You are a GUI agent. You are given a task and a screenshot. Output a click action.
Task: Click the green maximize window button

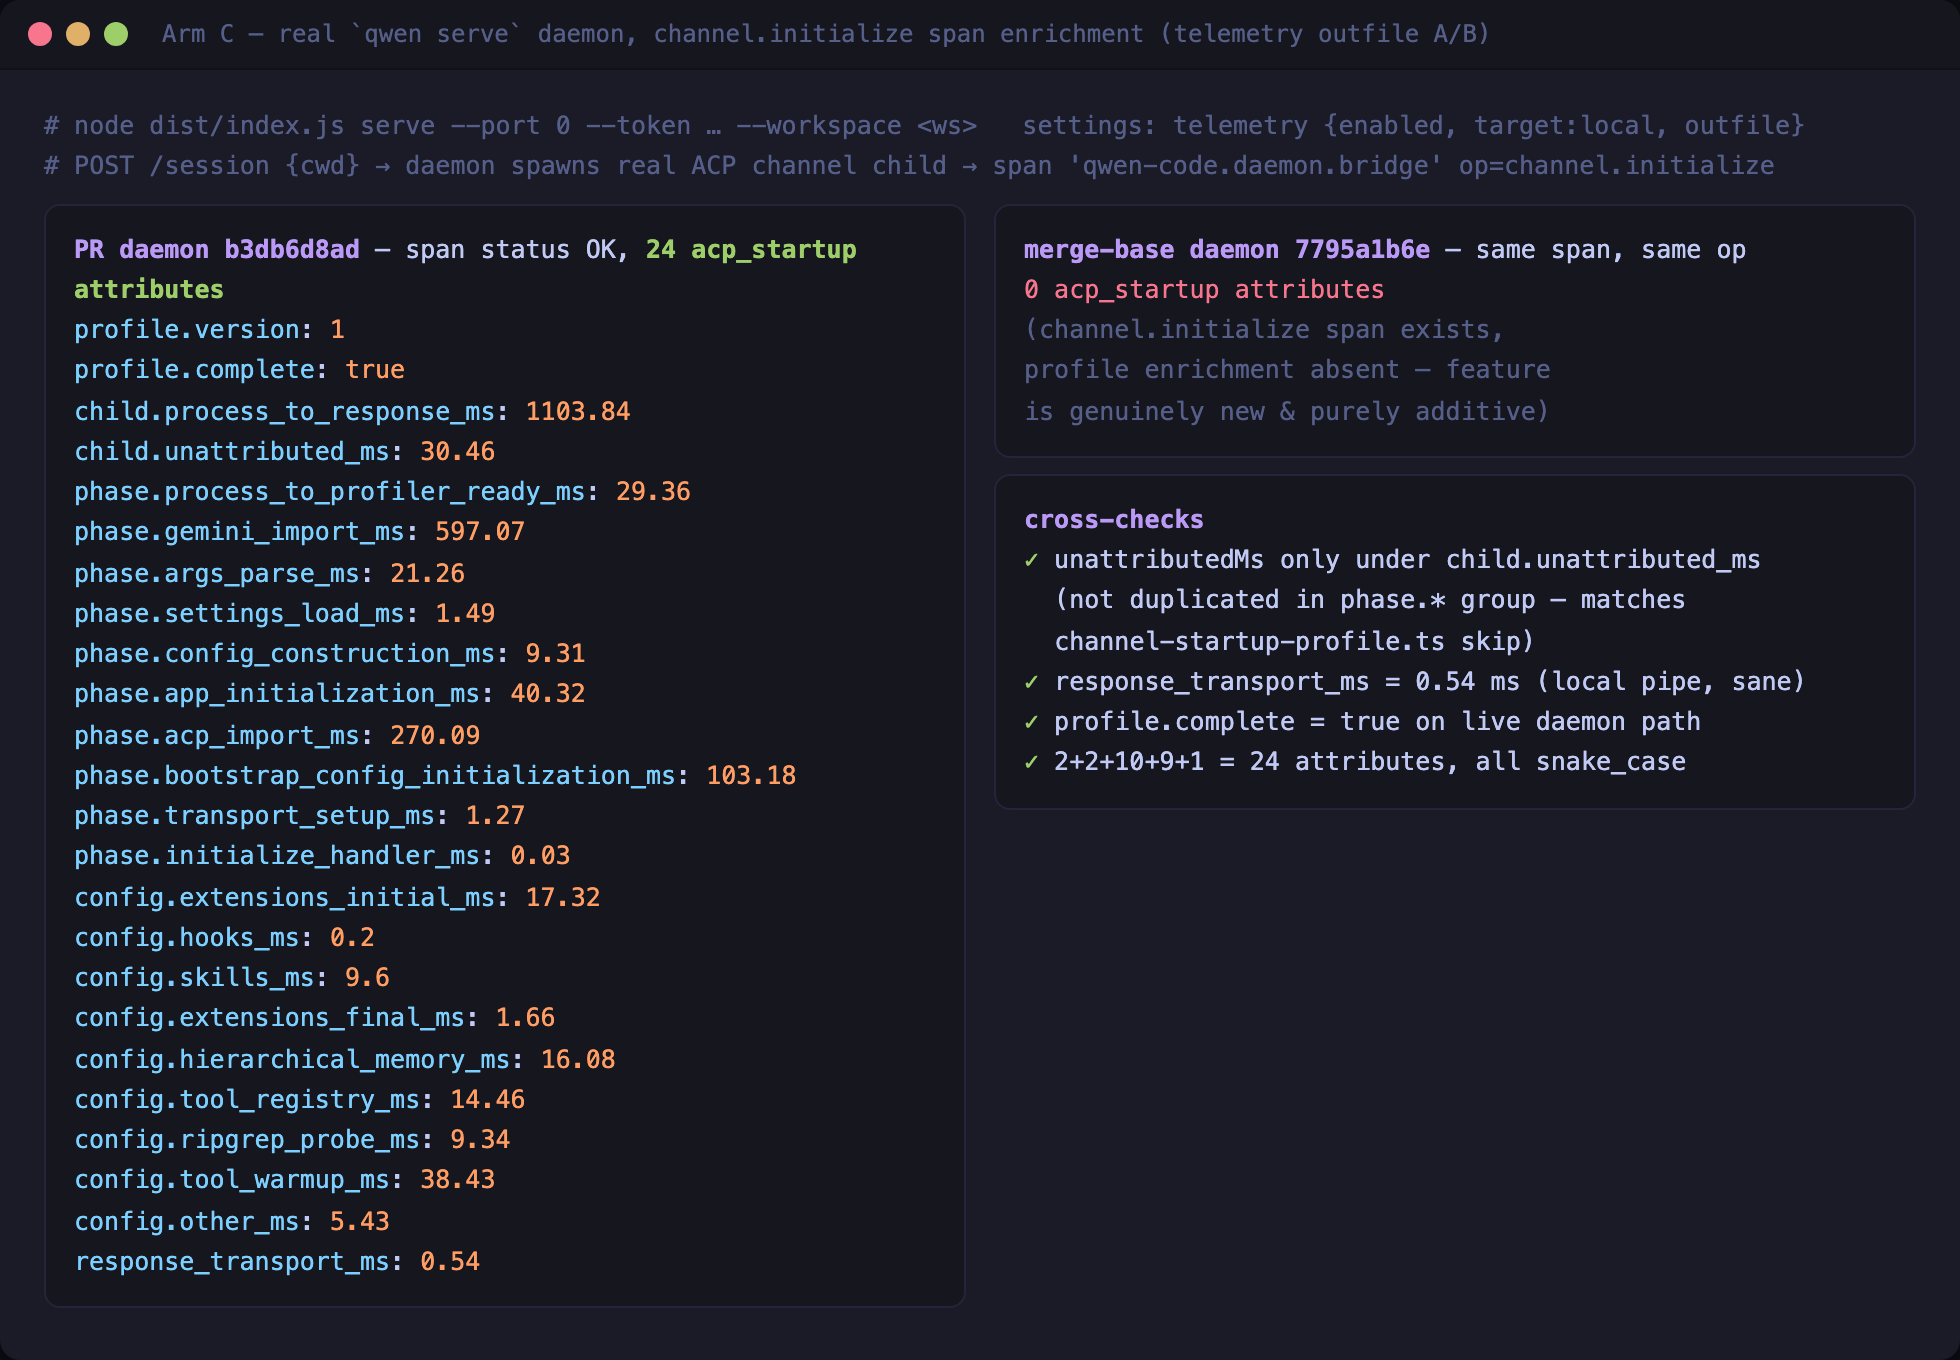click(x=116, y=34)
